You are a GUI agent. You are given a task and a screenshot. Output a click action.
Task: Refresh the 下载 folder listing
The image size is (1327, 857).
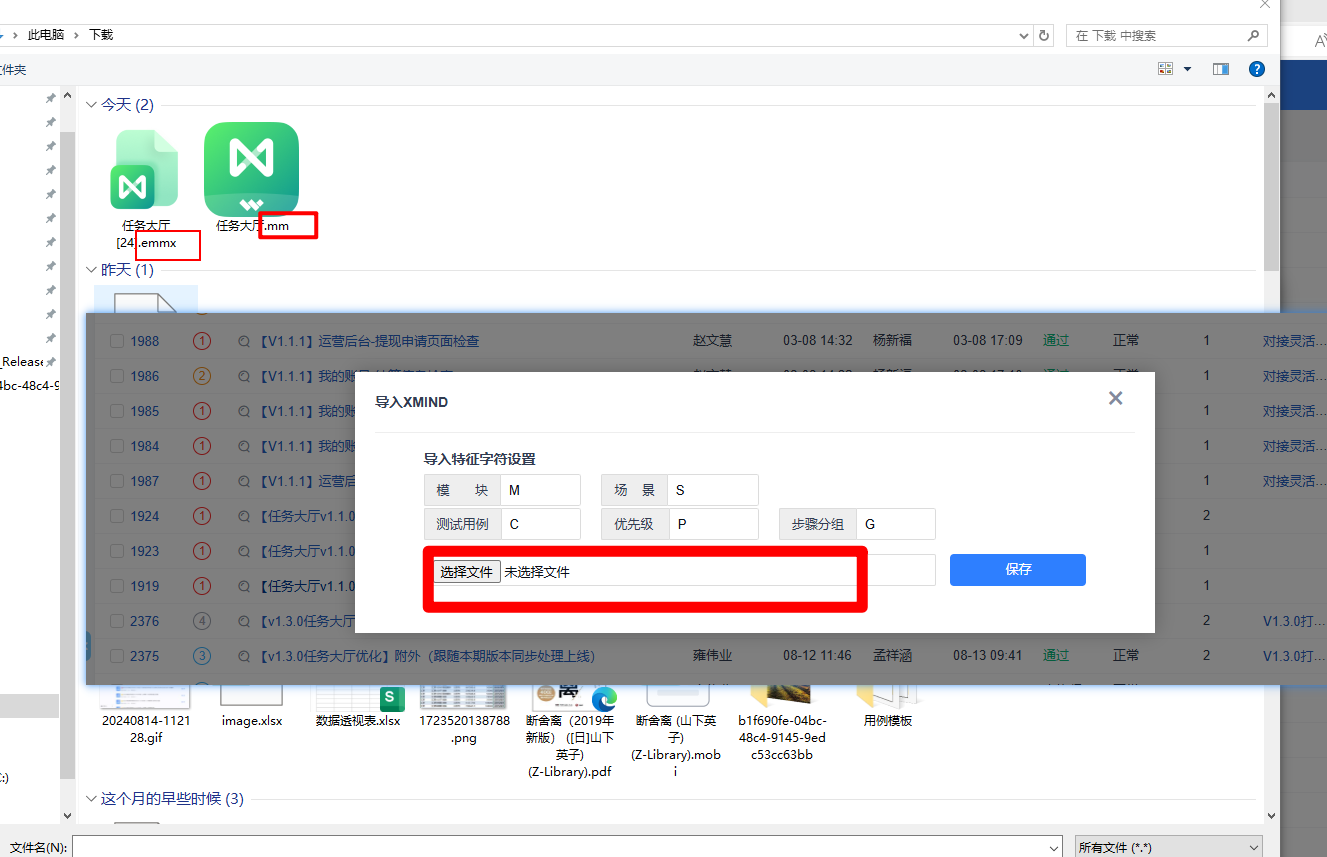[1045, 35]
